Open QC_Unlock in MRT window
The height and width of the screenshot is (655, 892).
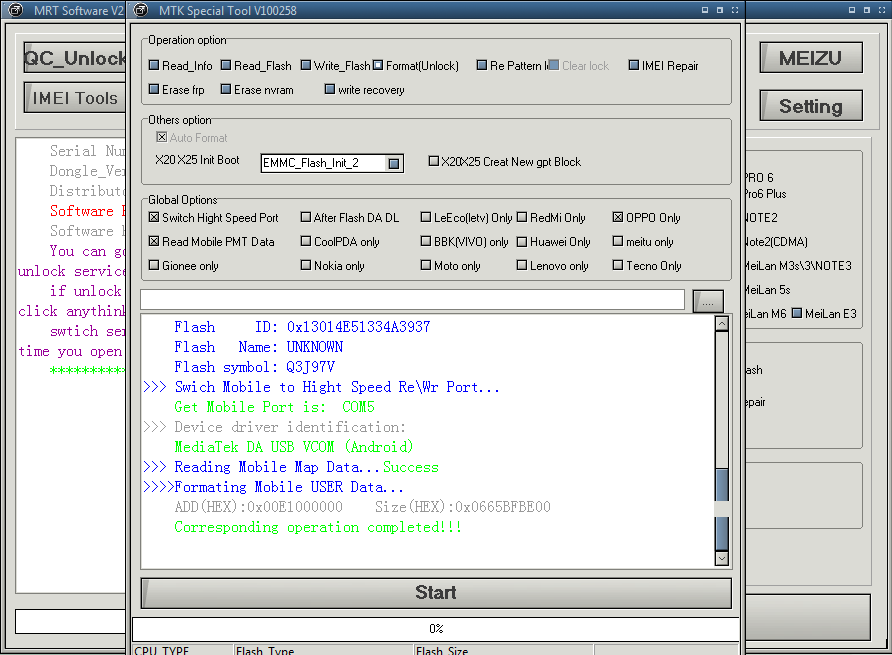pyautogui.click(x=75, y=57)
